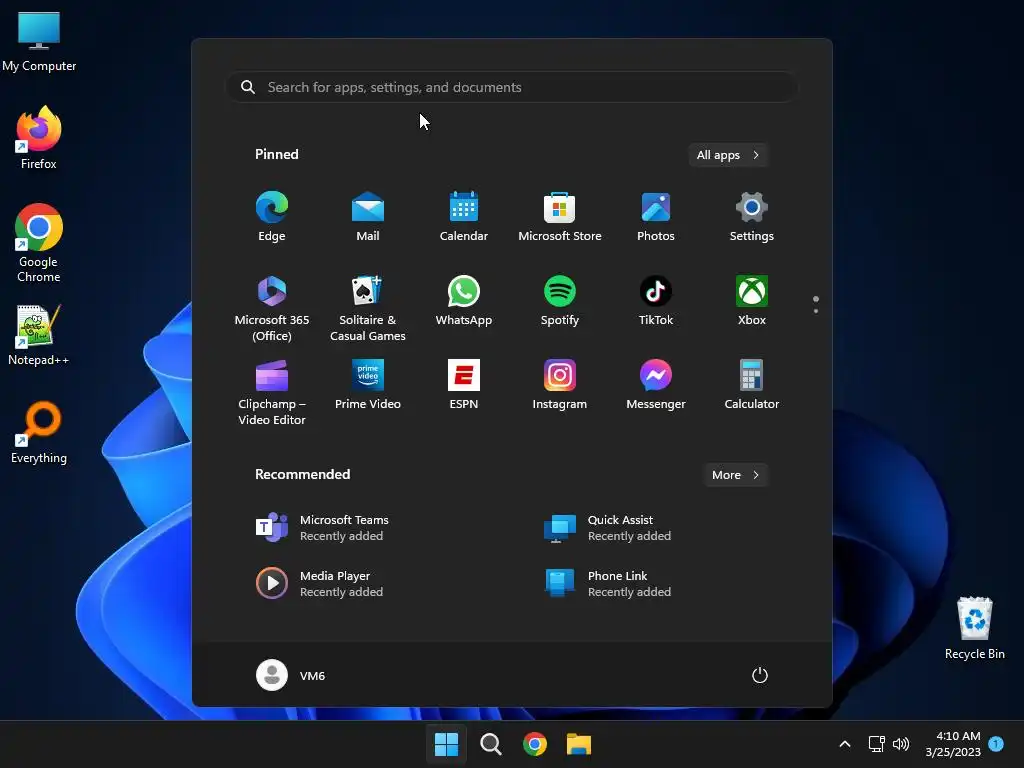Open Instagram
1024x768 pixels.
point(560,385)
